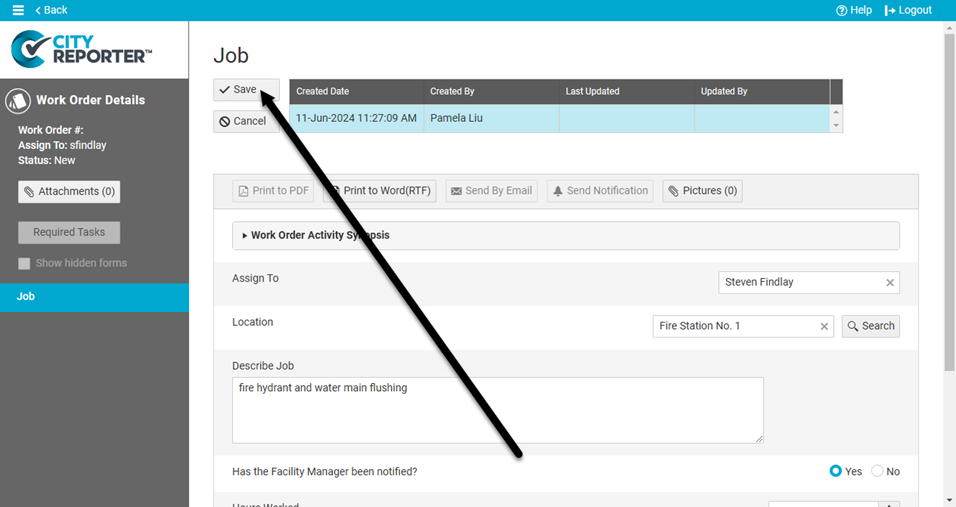The image size is (956, 507).
Task: Open the hamburger menu icon
Action: tap(18, 10)
